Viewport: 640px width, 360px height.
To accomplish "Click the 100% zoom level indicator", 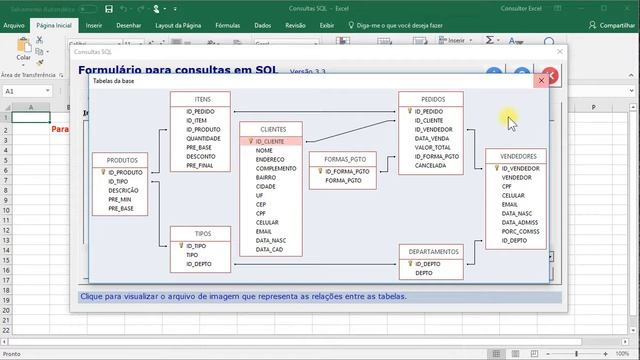I will [622, 354].
